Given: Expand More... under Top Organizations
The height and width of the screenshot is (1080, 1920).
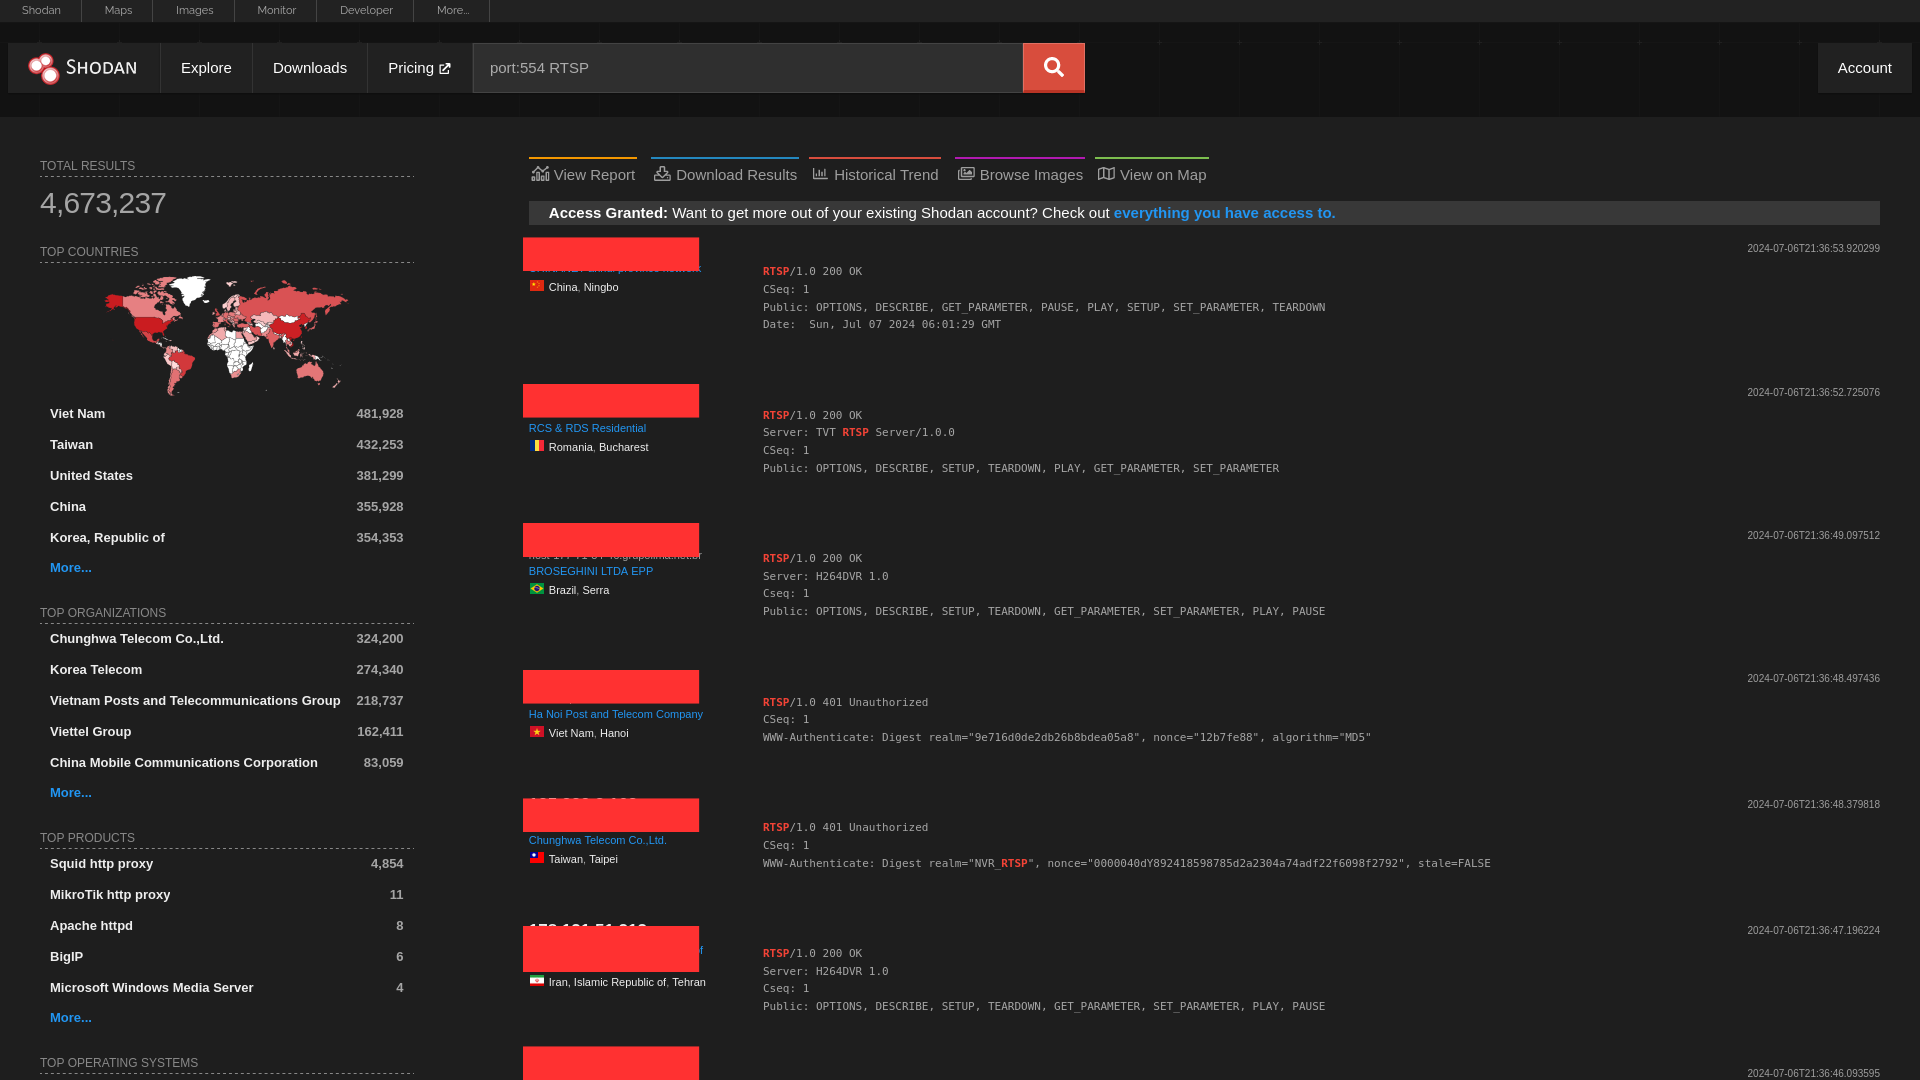Looking at the screenshot, I should point(70,792).
